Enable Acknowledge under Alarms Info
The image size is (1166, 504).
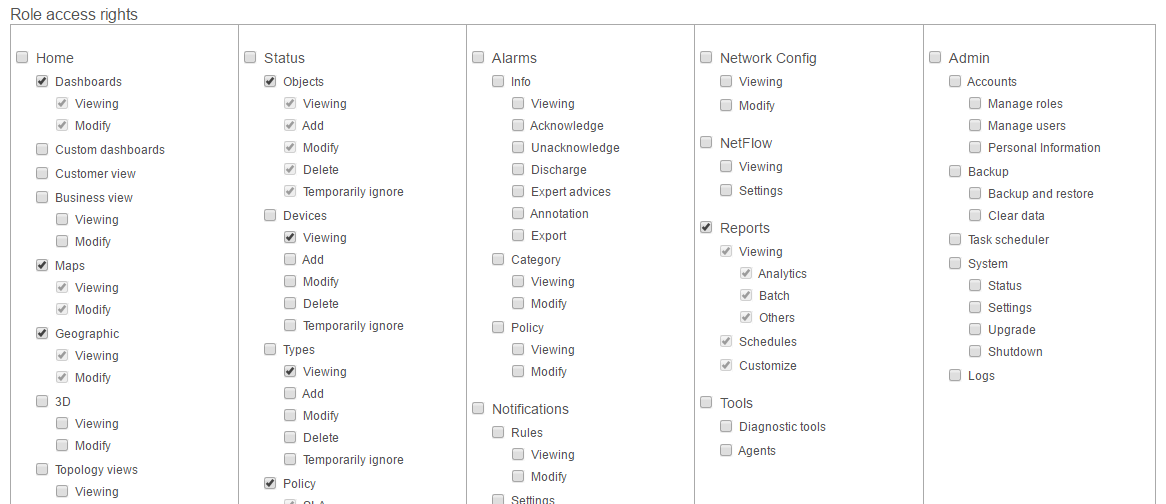(518, 126)
